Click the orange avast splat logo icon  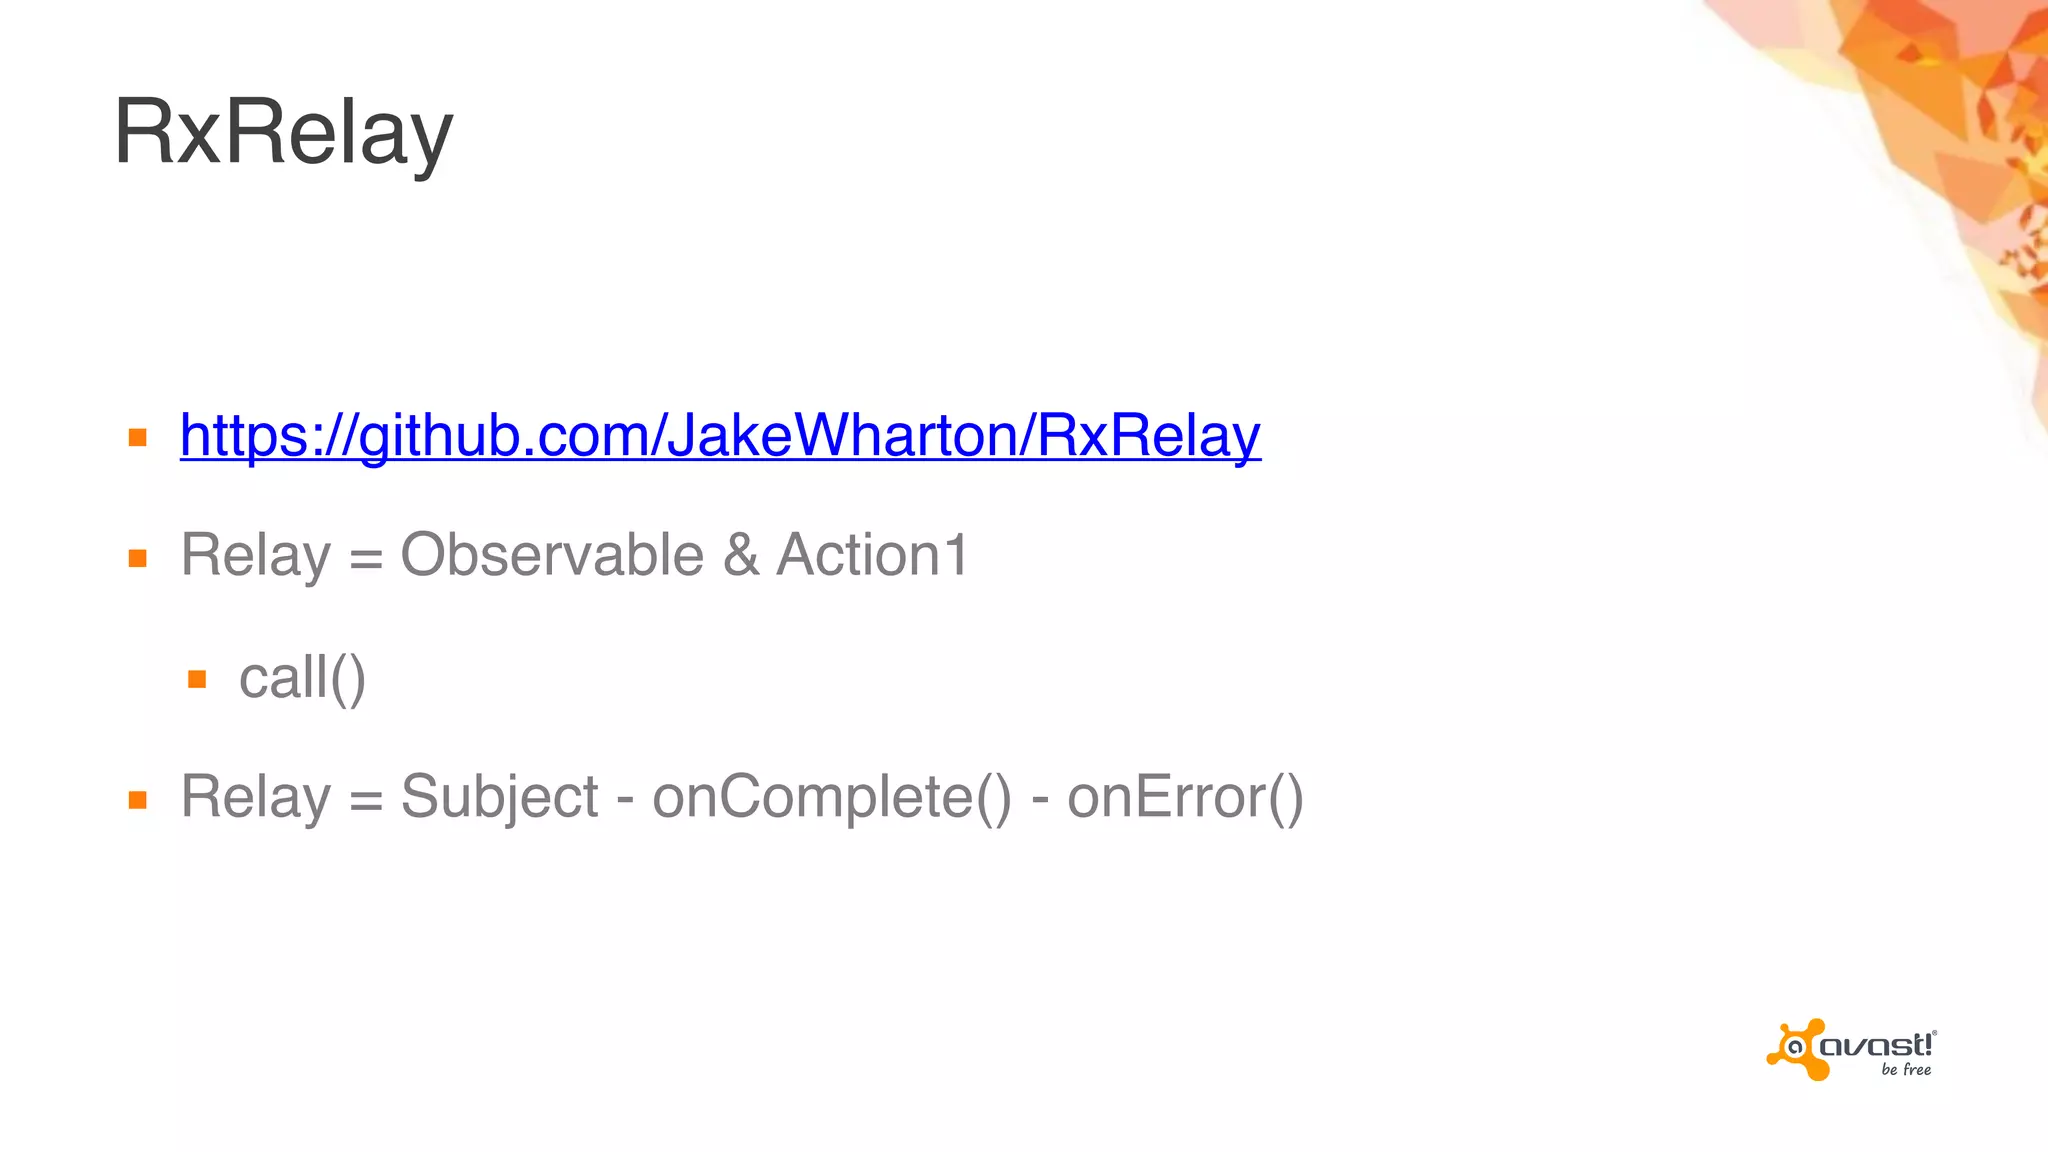tap(1797, 1049)
